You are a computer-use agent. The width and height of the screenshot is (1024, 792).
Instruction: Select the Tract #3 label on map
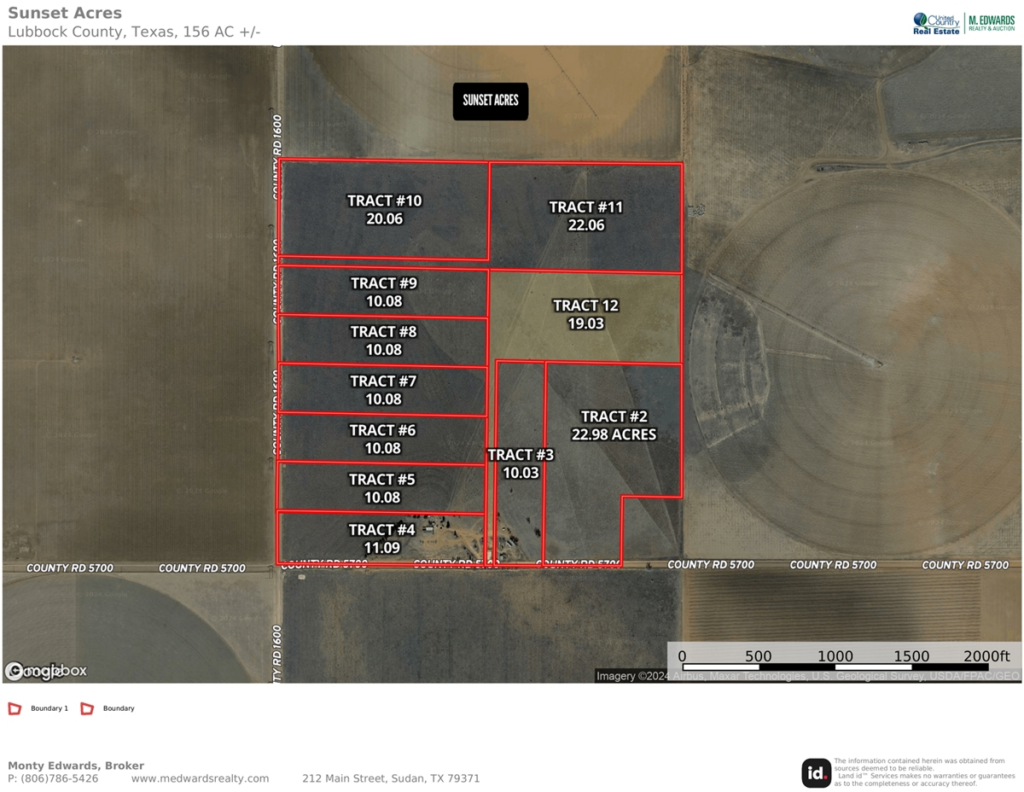tap(521, 463)
